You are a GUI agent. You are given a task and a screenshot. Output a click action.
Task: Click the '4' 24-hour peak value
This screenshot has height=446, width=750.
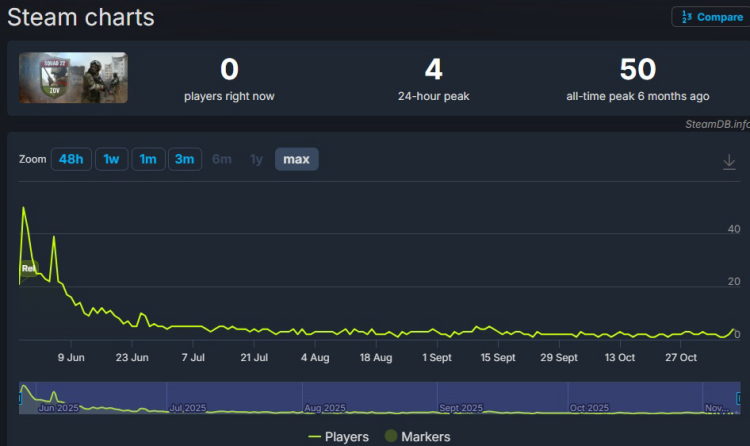coord(433,69)
